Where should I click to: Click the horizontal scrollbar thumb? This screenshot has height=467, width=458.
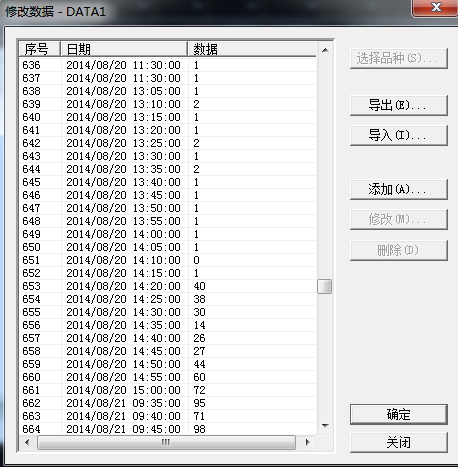pyautogui.click(x=166, y=443)
